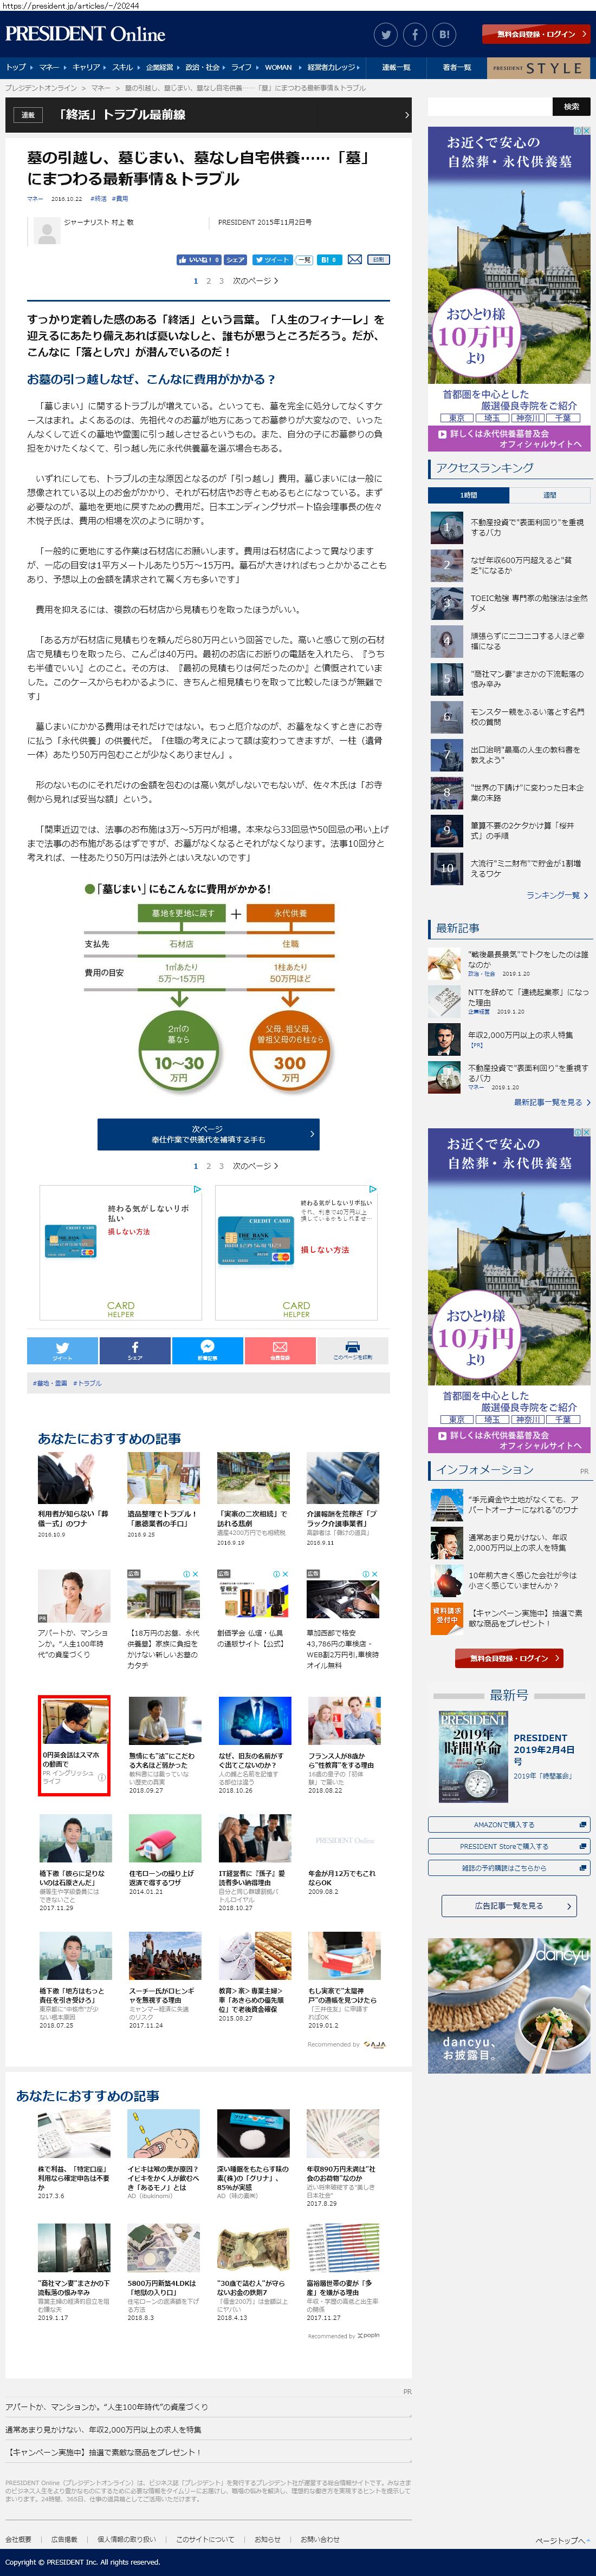Image resolution: width=596 pixels, height=2576 pixels.
Task: Click the Facebook icon in the header
Action: (x=414, y=35)
